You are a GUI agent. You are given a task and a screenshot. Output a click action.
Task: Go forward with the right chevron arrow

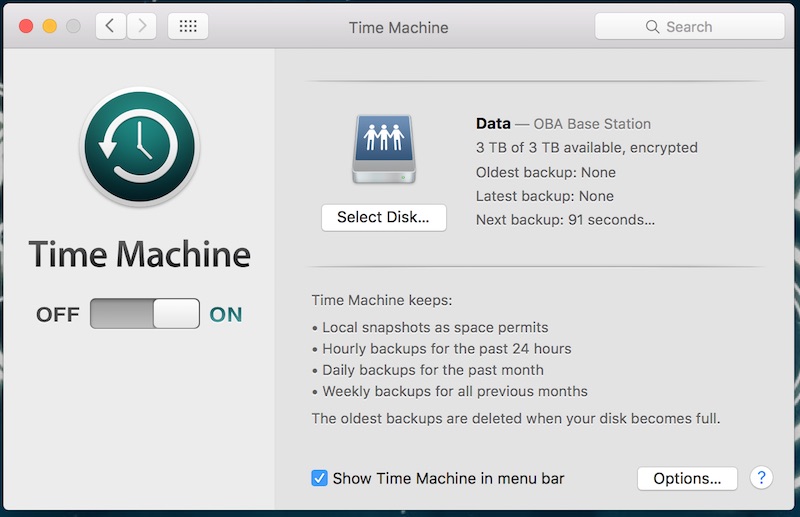[141, 27]
